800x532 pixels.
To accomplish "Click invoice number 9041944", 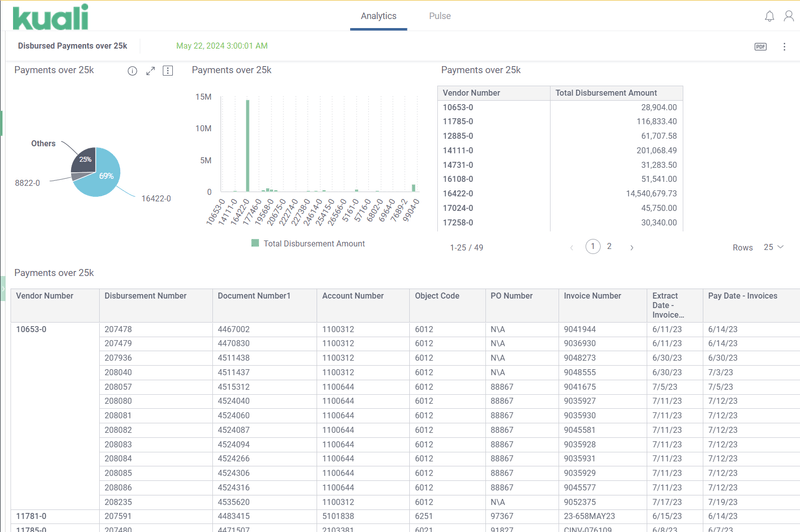I will [580, 330].
